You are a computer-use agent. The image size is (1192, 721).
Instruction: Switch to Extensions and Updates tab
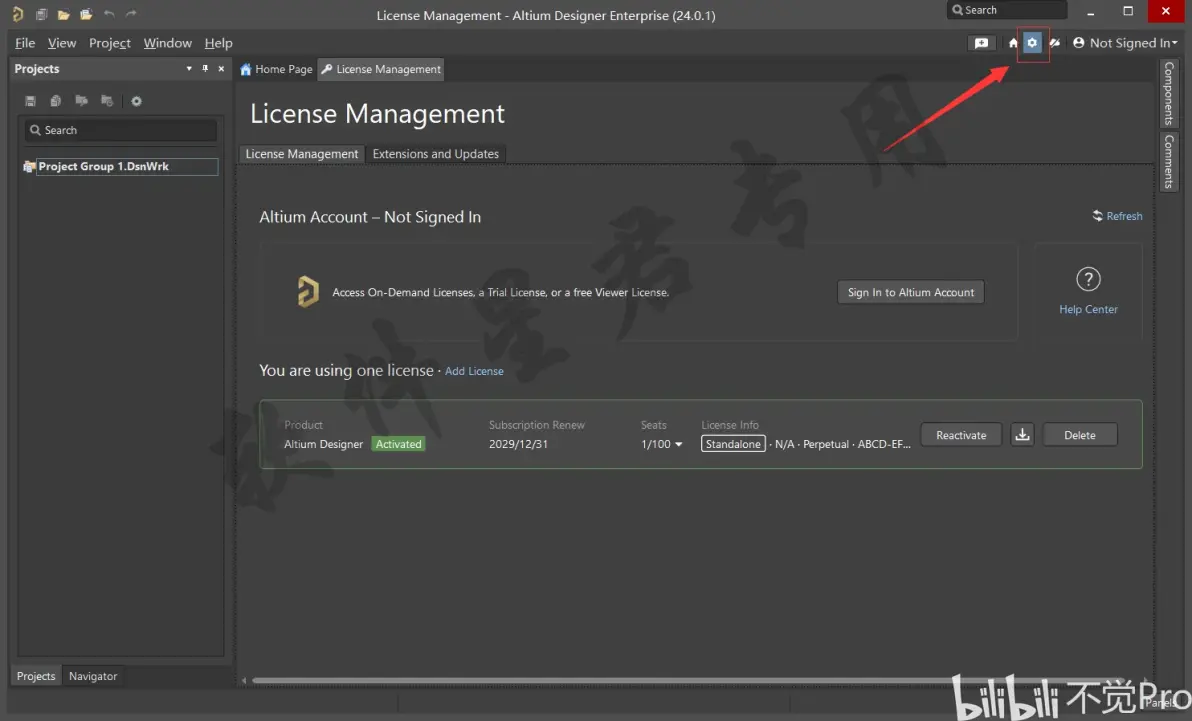pos(436,154)
